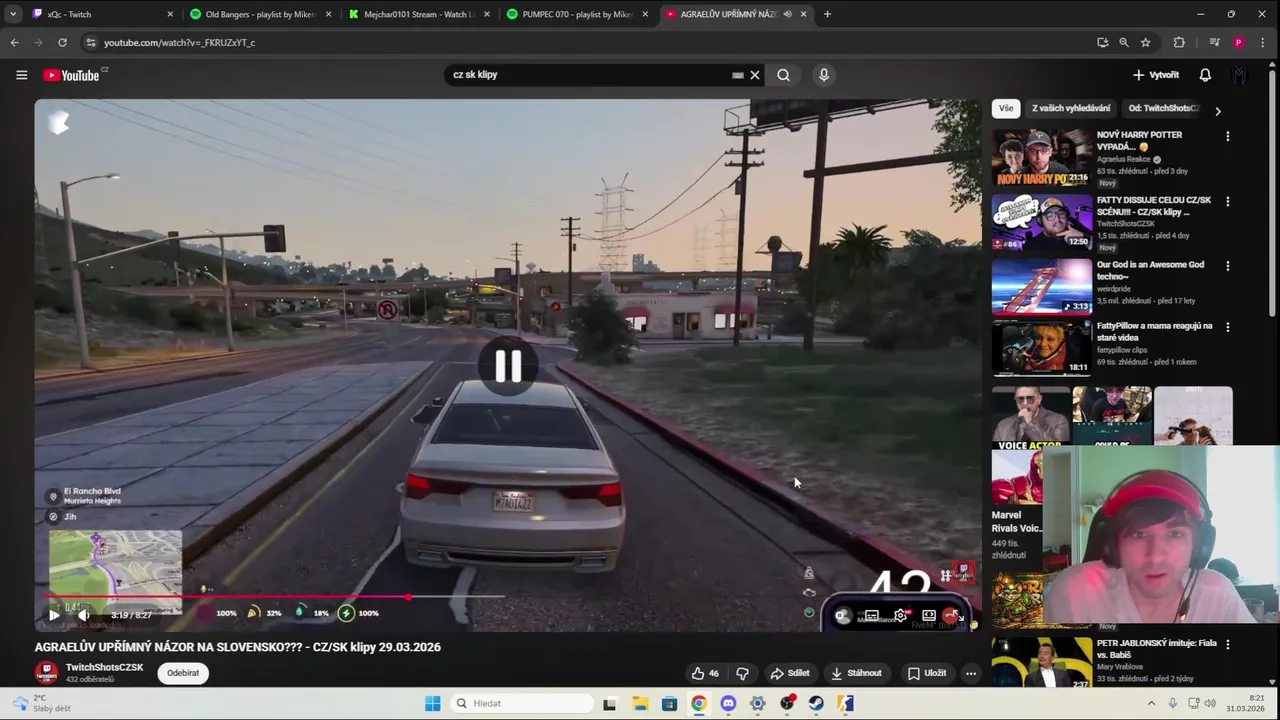
Task: Download the video via Stáhnout
Action: [x=856, y=673]
